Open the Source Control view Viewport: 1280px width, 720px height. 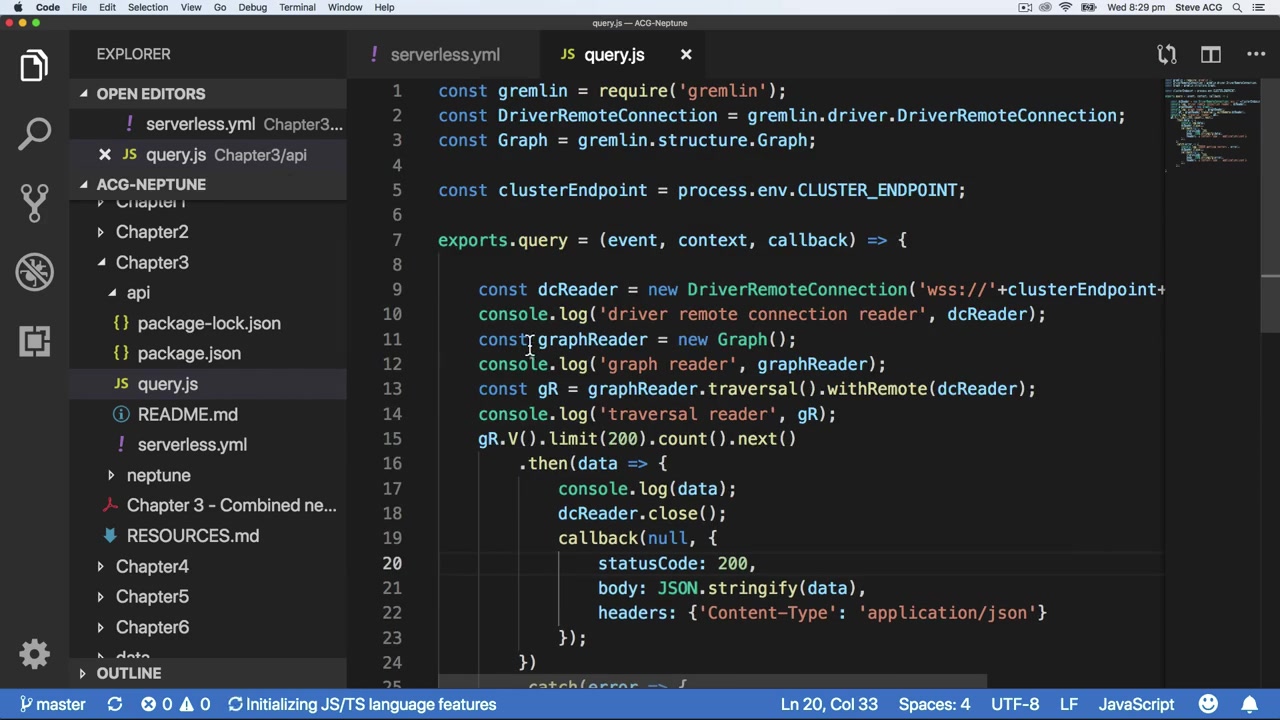[x=34, y=201]
